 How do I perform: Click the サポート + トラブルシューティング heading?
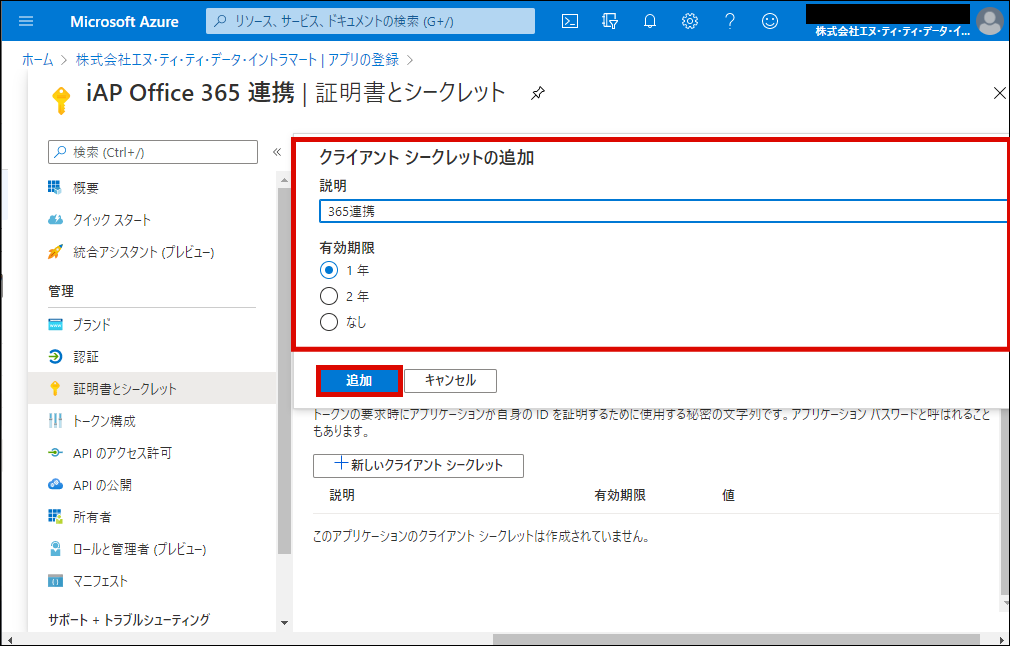[129, 620]
